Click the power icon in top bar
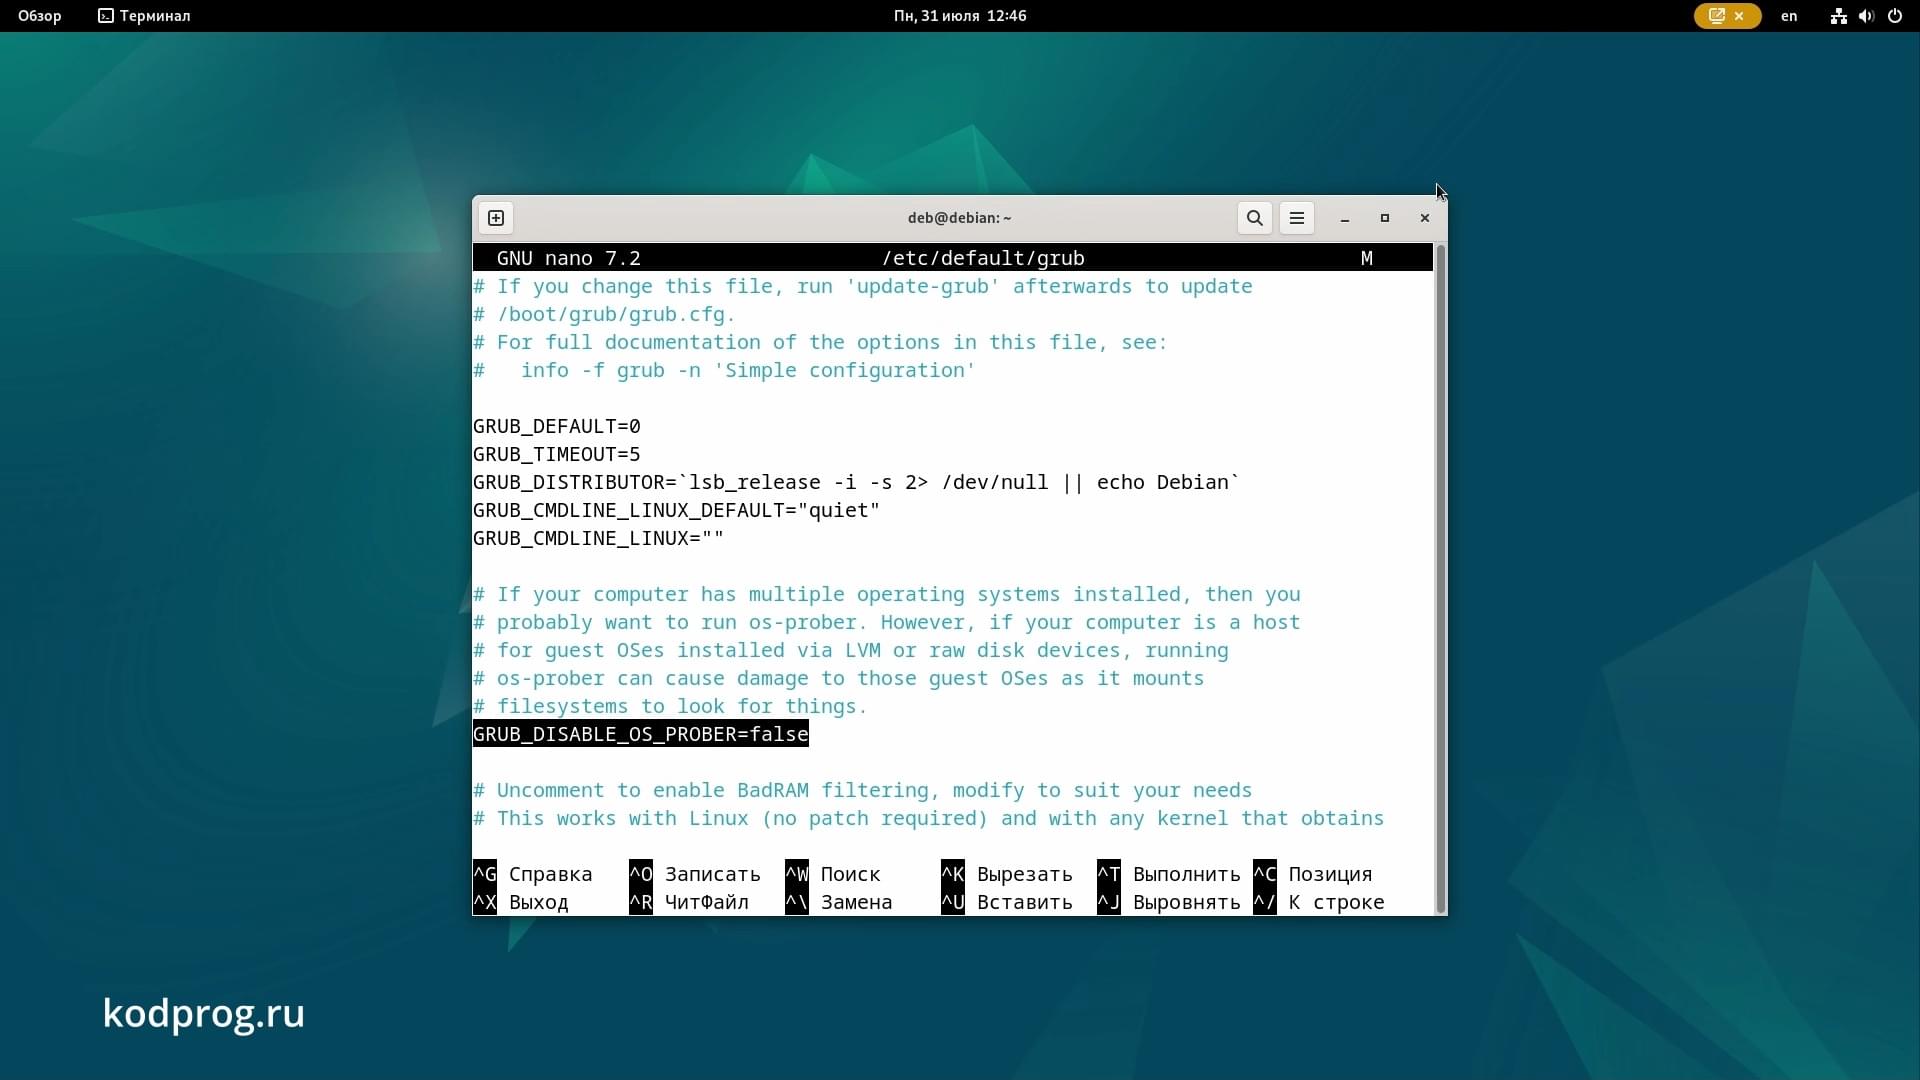The height and width of the screenshot is (1080, 1920). tap(1894, 16)
